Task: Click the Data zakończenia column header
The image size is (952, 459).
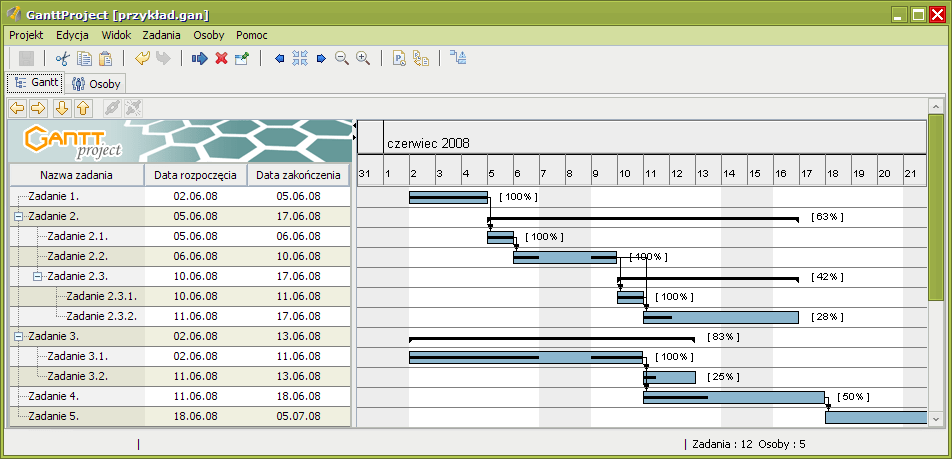Action: [299, 175]
